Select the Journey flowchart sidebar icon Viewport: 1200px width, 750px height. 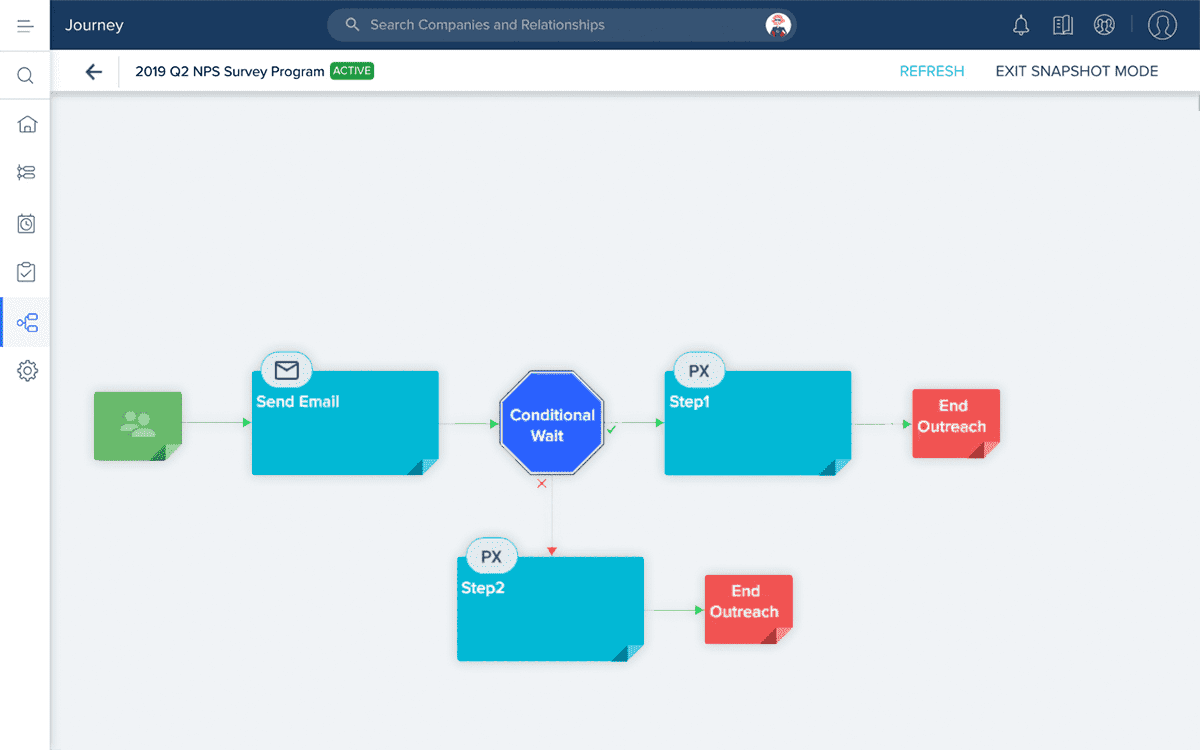27,323
